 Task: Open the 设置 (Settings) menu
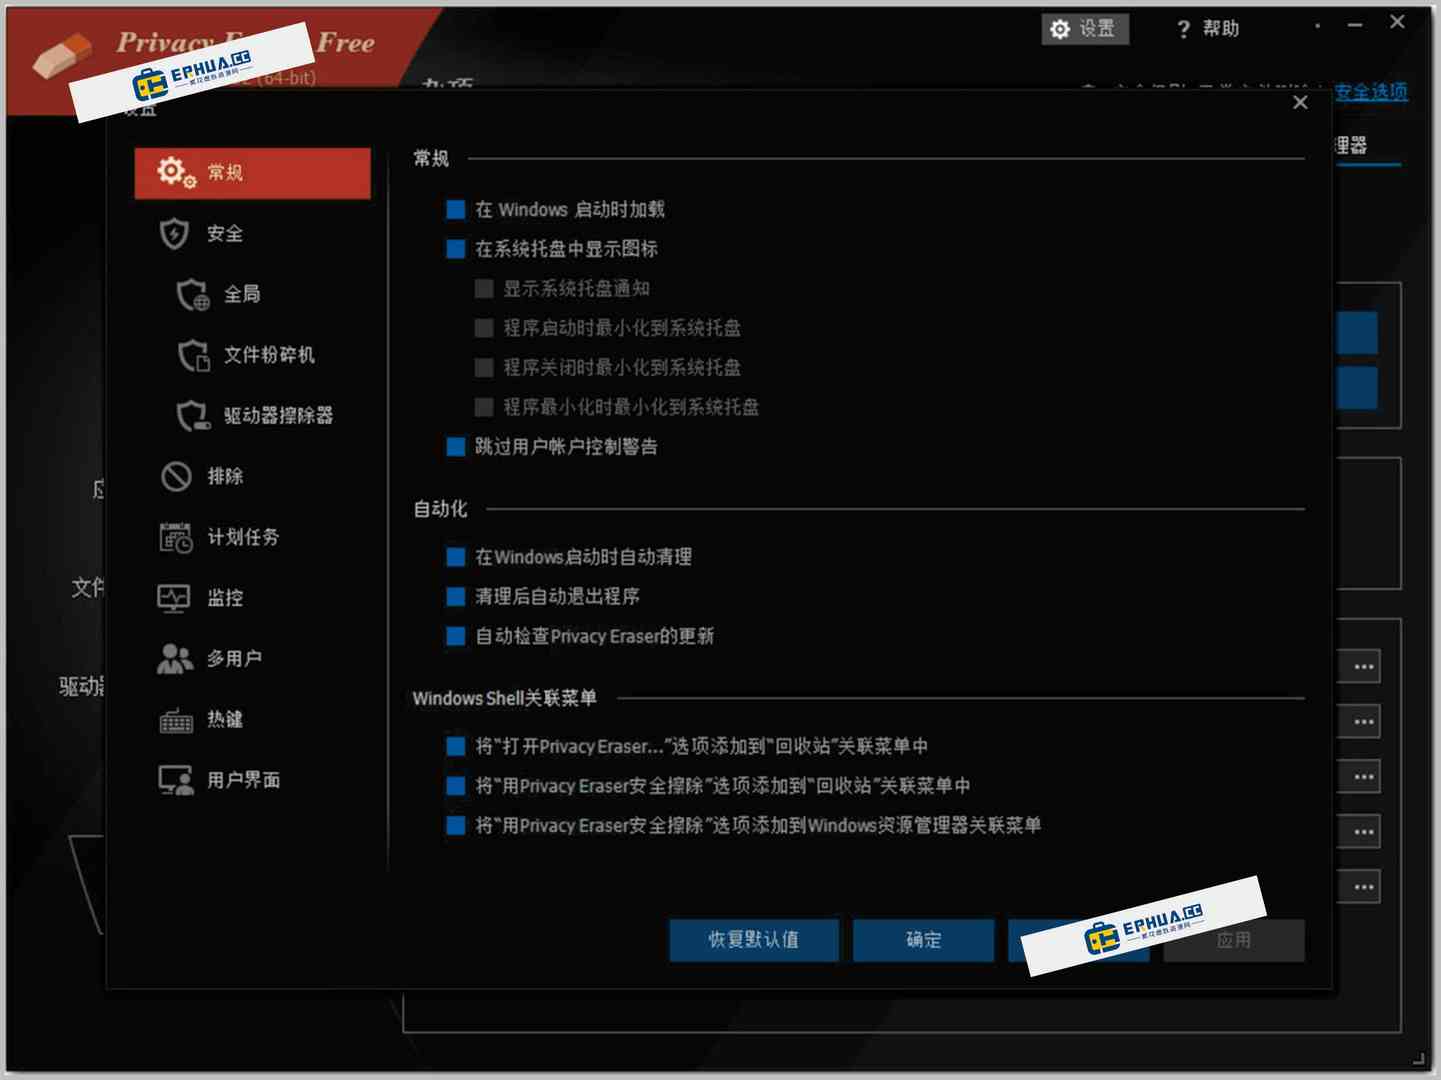1086,29
